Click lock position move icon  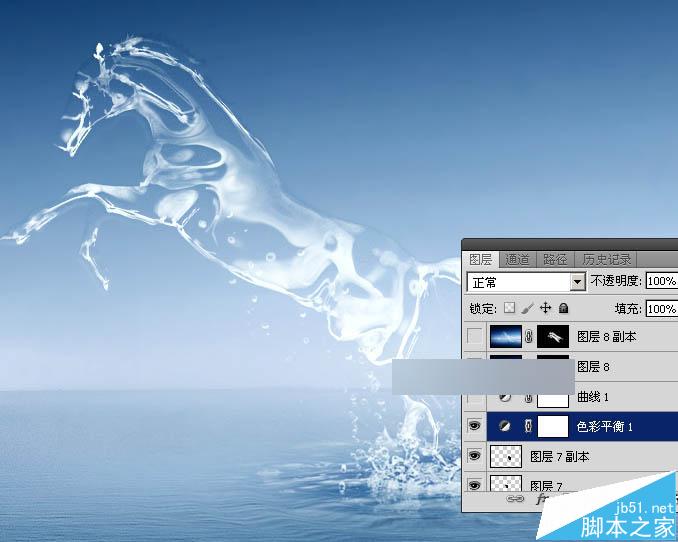pyautogui.click(x=545, y=308)
